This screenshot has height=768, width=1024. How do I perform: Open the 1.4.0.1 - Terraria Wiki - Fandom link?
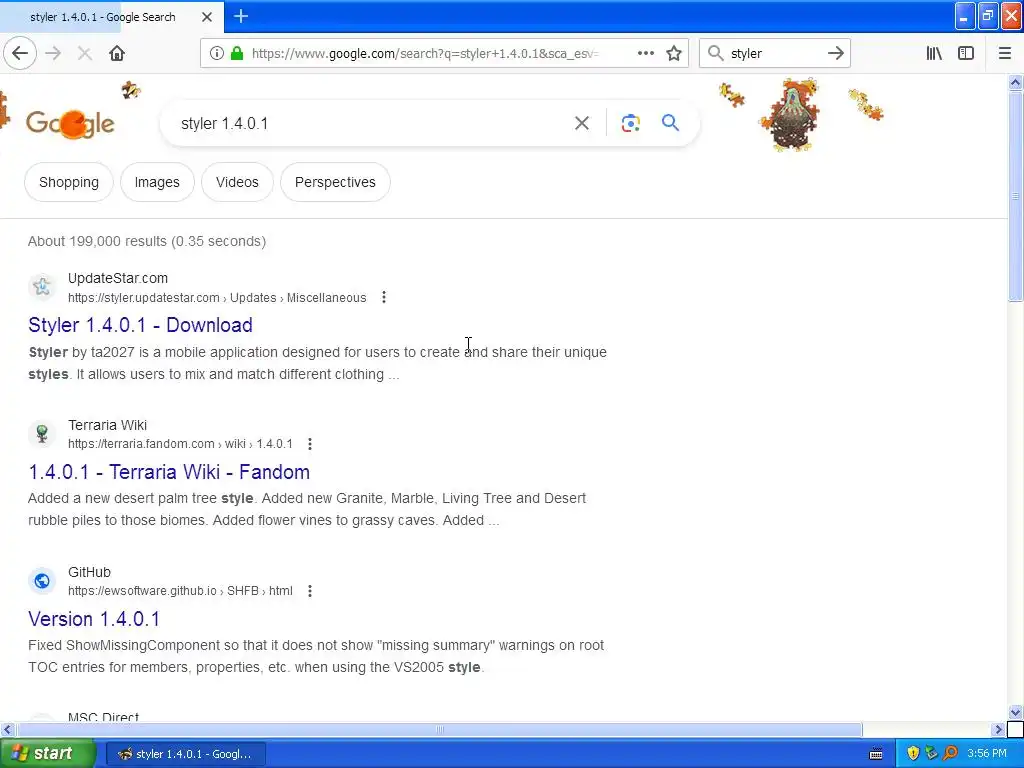[x=169, y=472]
